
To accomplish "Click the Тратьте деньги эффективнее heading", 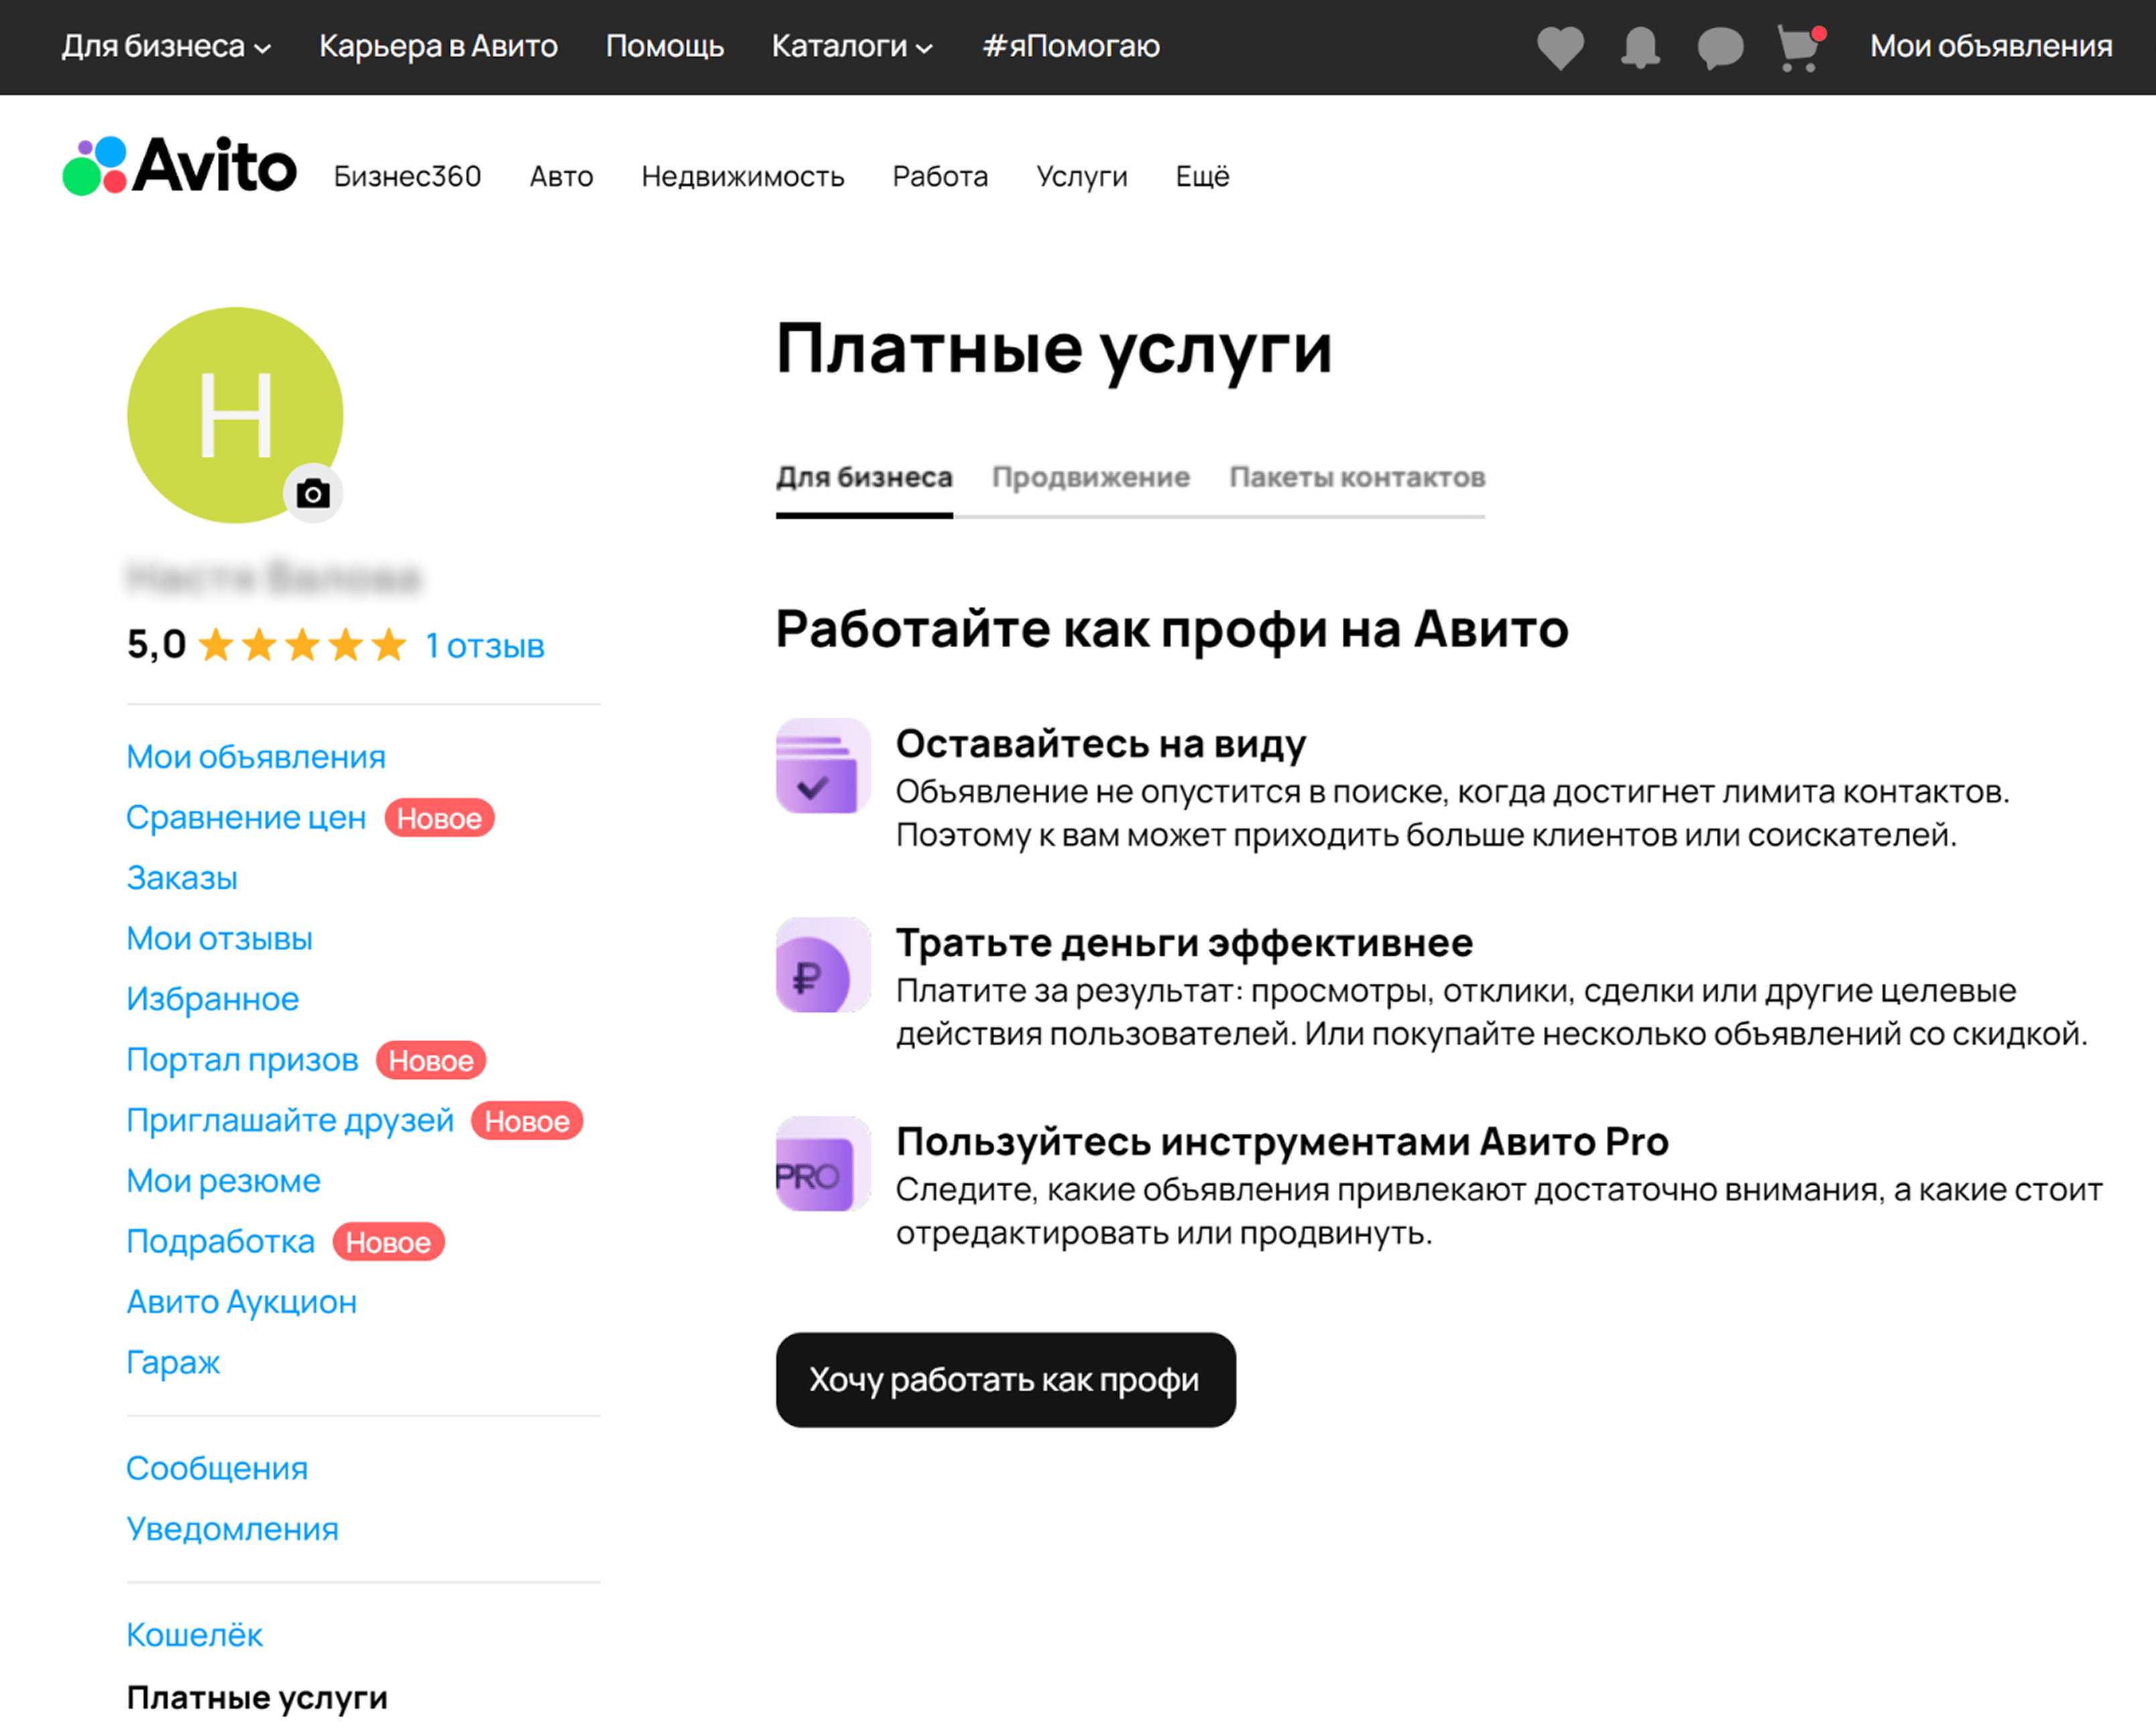I will [x=1184, y=943].
